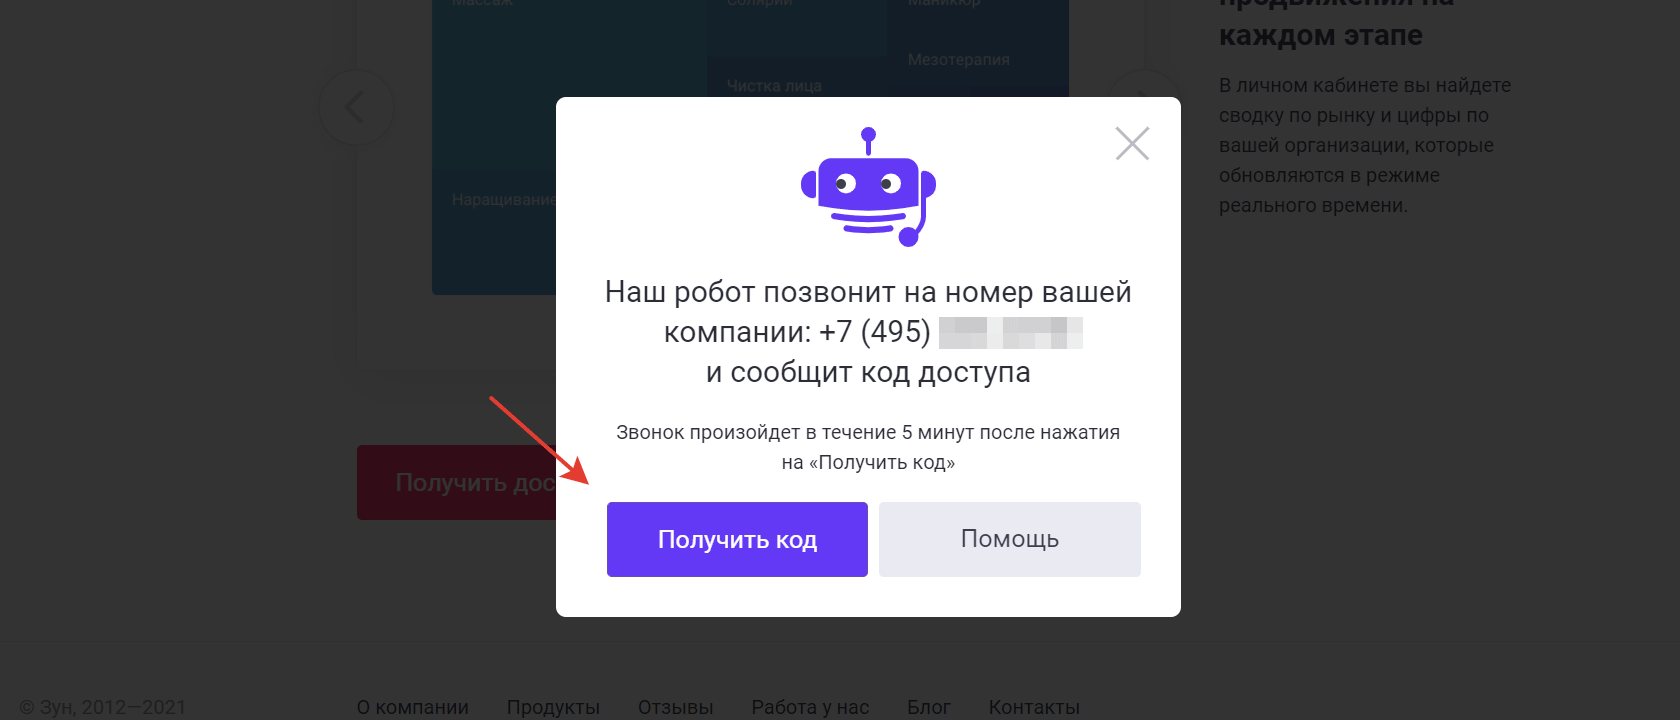Go to previous slide with left arrow
This screenshot has width=1680, height=720.
[356, 107]
